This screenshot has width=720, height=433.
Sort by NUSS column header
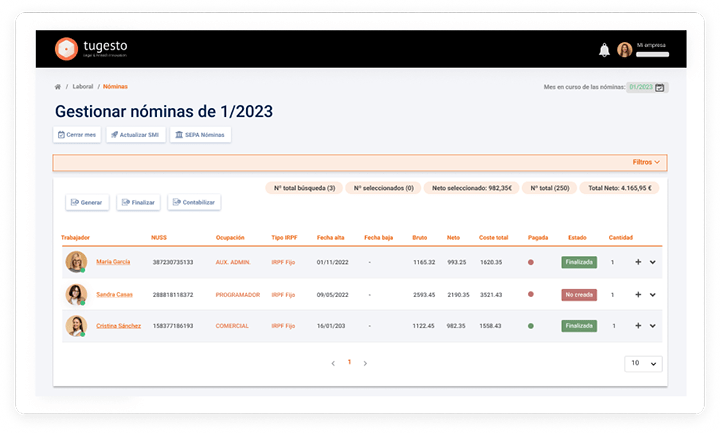tap(159, 238)
